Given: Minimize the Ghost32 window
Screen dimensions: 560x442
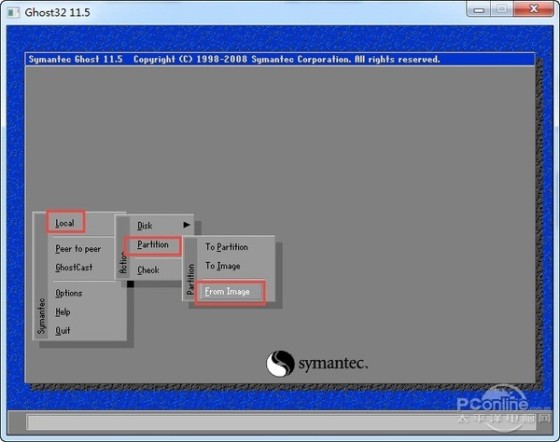Looking at the screenshot, I should (479, 10).
